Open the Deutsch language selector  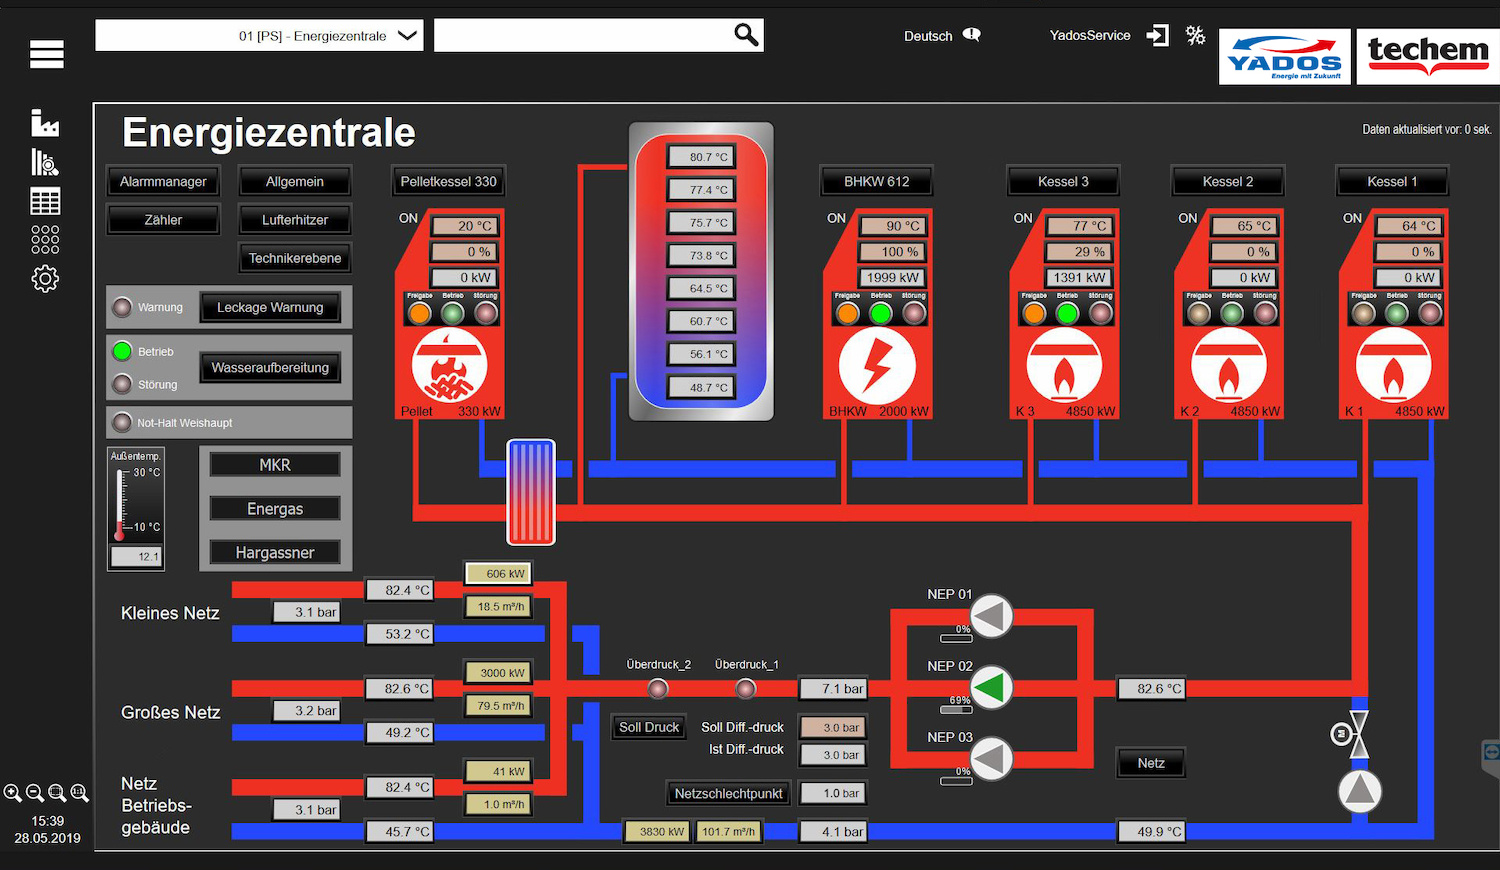[x=941, y=36]
